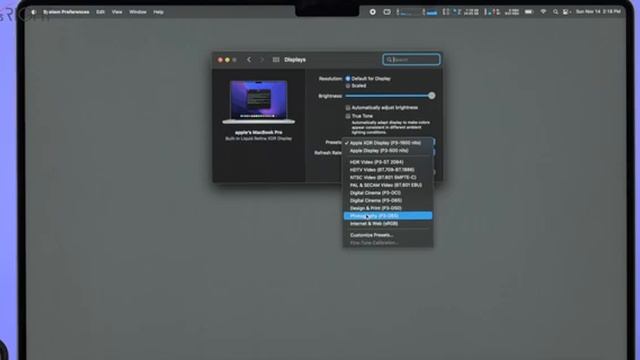640x360 pixels.
Task: Open Spotlight search in menu bar
Action: click(x=555, y=12)
